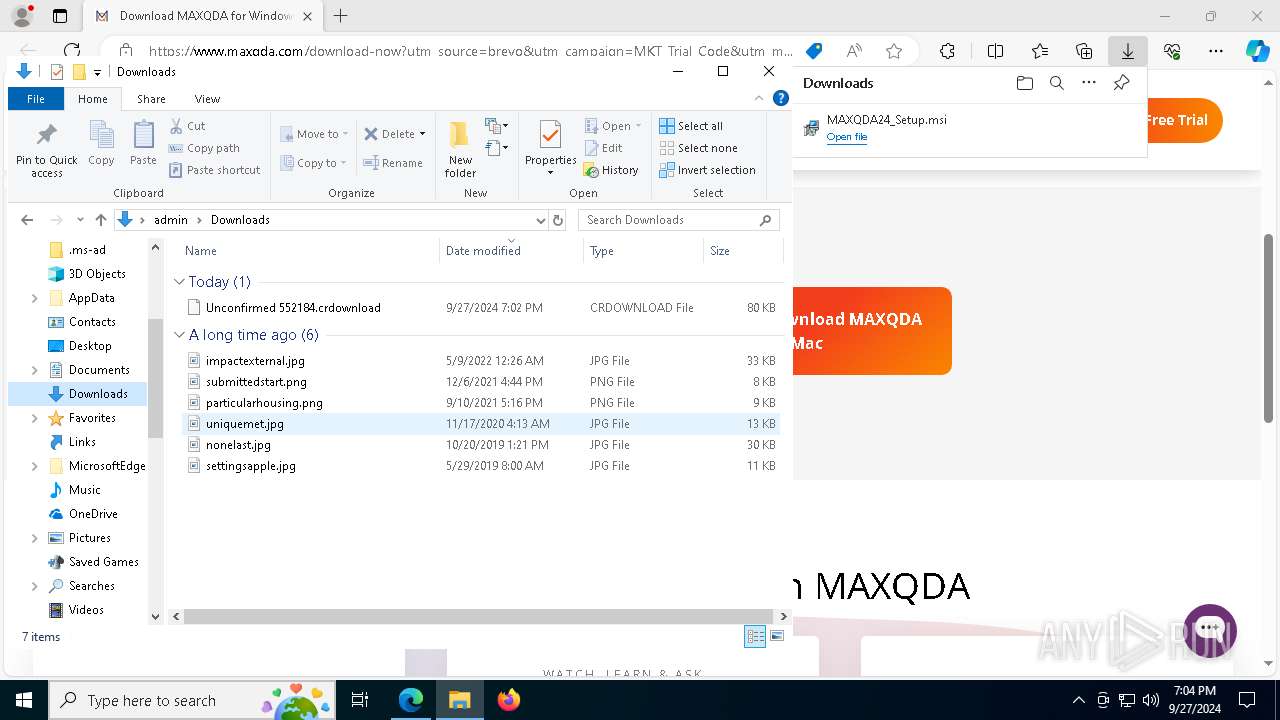Switch to the Share ribbon tab
The image size is (1280, 720).
(x=151, y=99)
